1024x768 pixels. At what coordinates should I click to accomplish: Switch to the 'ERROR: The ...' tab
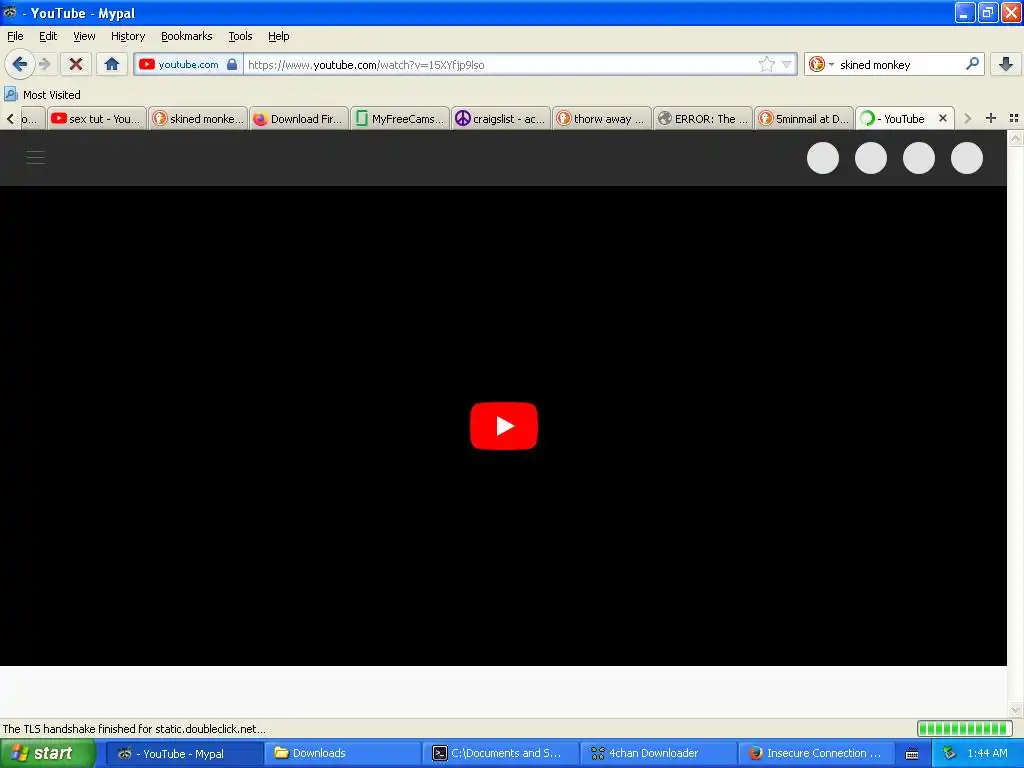click(x=703, y=119)
